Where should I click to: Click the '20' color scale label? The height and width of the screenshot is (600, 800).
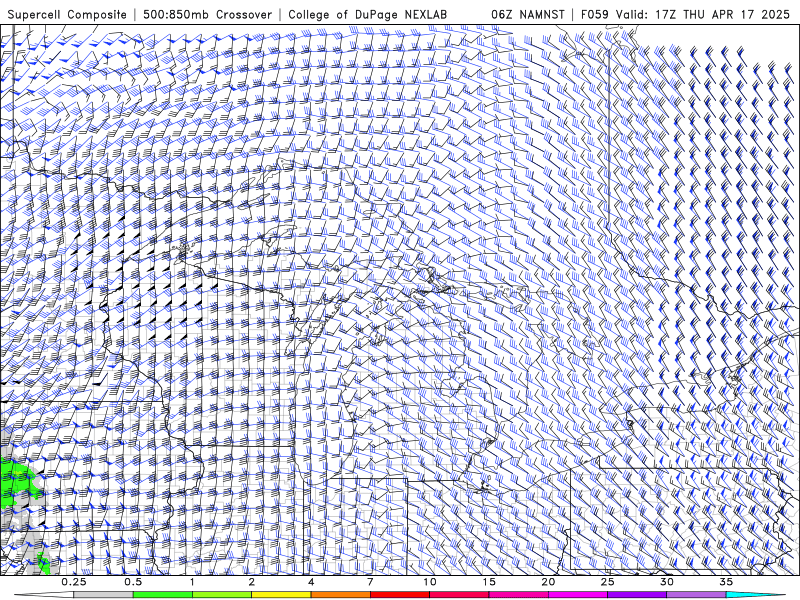pos(548,582)
